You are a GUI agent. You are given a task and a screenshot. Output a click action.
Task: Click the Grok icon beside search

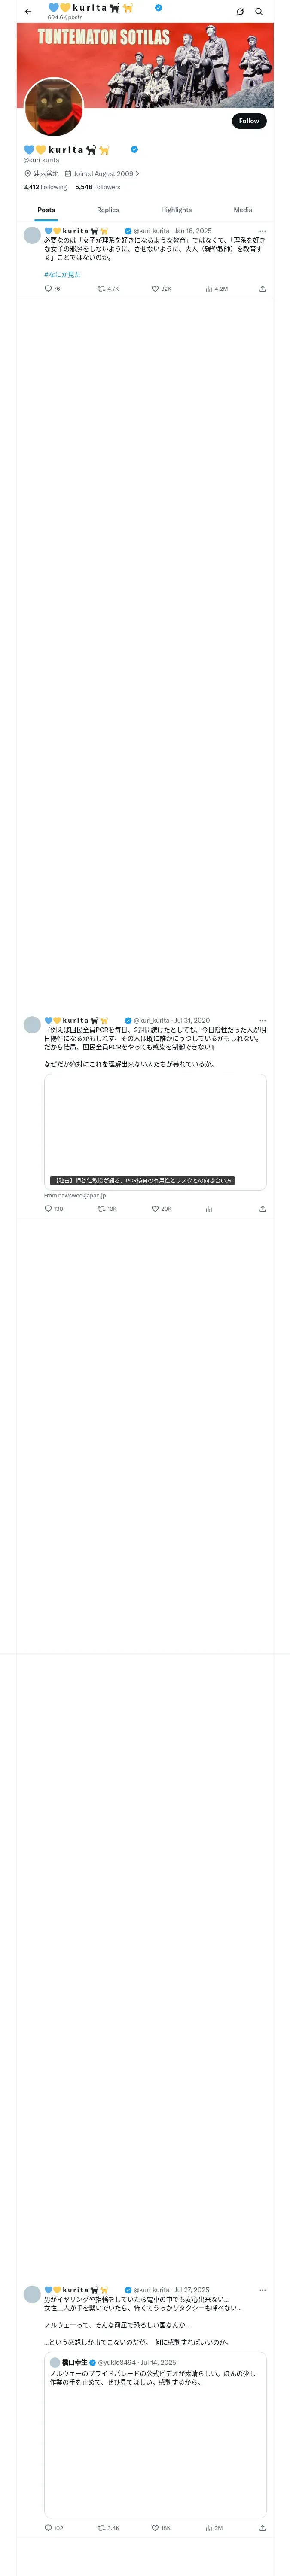(x=240, y=12)
